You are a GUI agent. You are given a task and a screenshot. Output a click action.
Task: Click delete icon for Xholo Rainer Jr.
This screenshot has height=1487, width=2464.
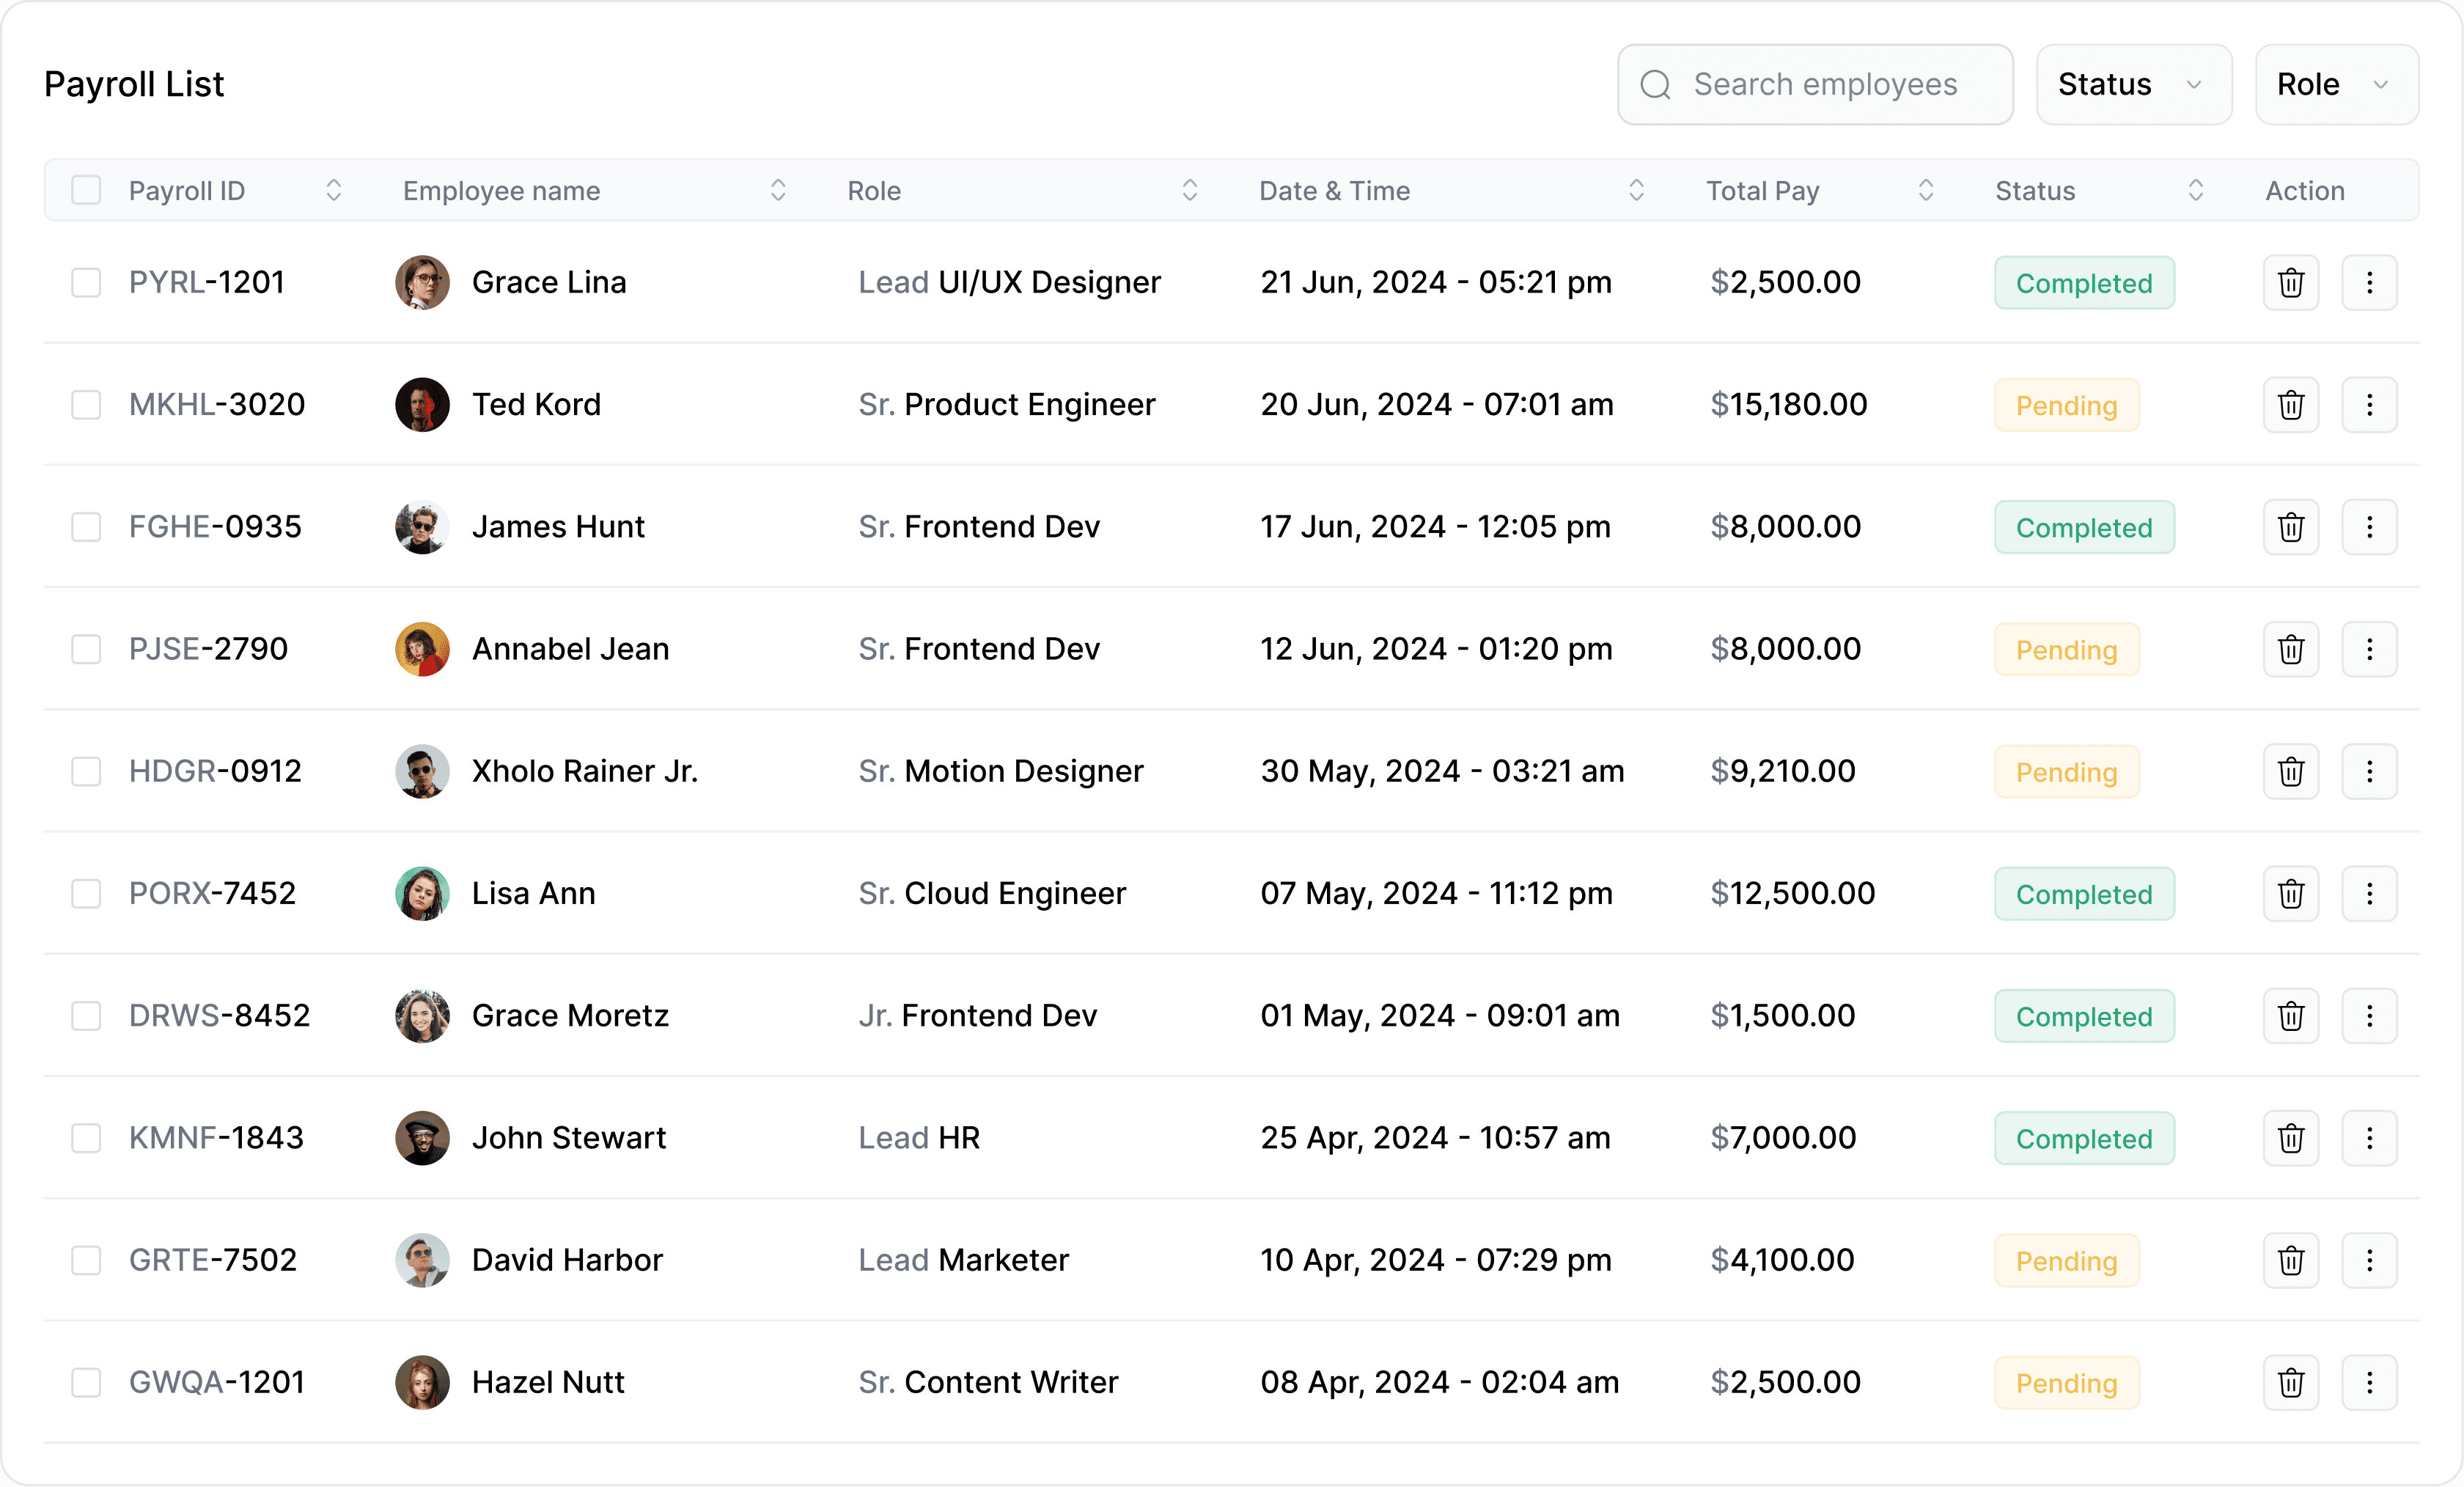(x=2290, y=771)
